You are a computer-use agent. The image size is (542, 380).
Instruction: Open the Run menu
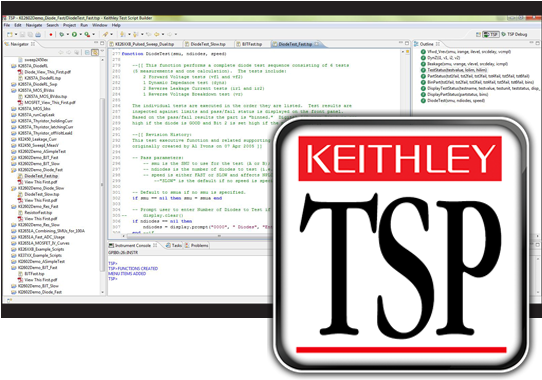(x=84, y=25)
